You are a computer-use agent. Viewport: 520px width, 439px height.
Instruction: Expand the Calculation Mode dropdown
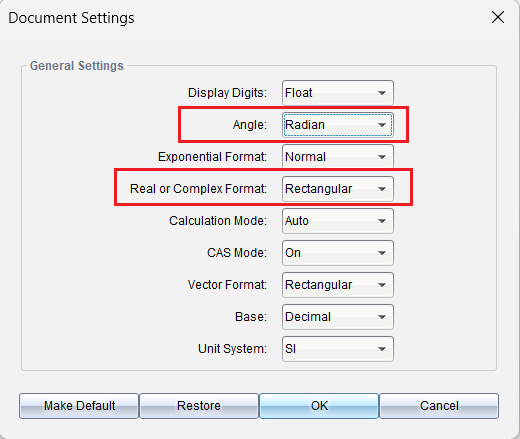[x=338, y=221]
